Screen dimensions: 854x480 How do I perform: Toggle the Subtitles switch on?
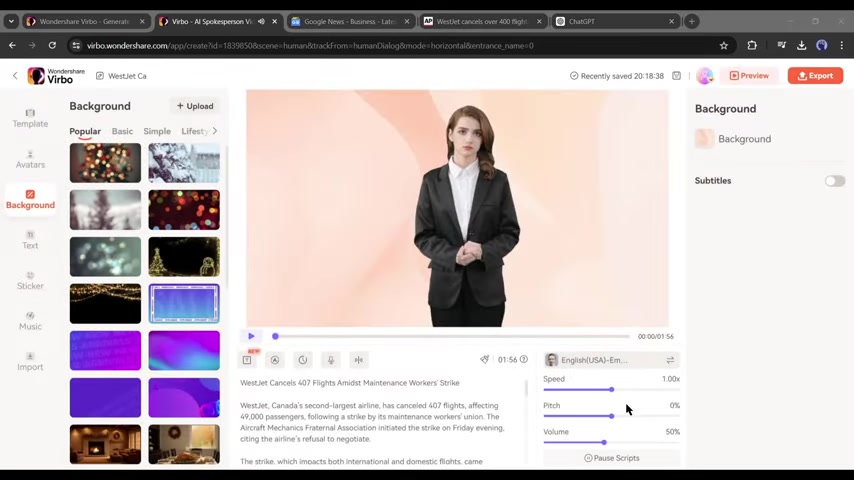[834, 181]
